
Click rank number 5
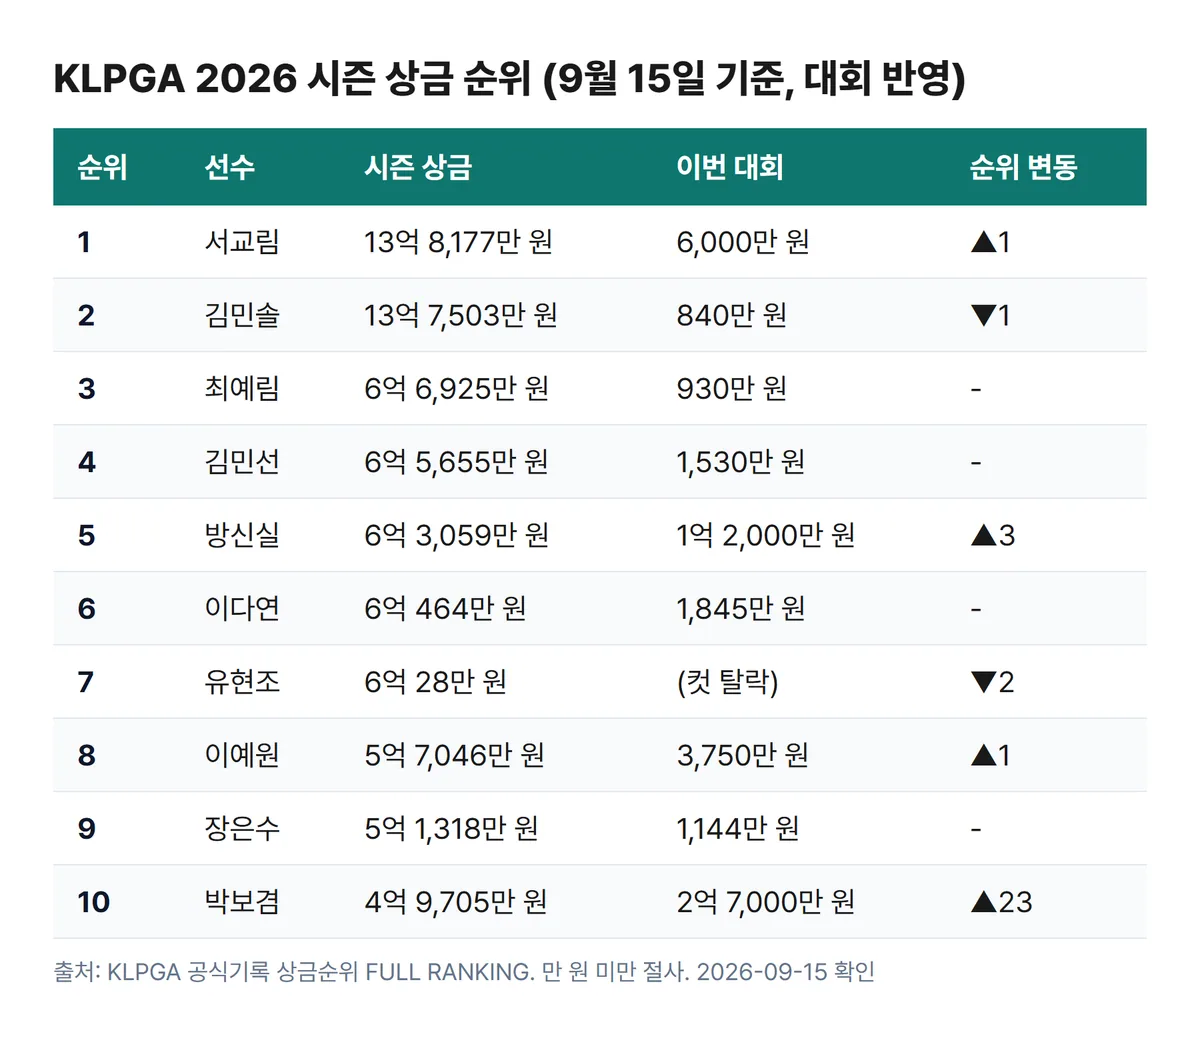tap(86, 535)
